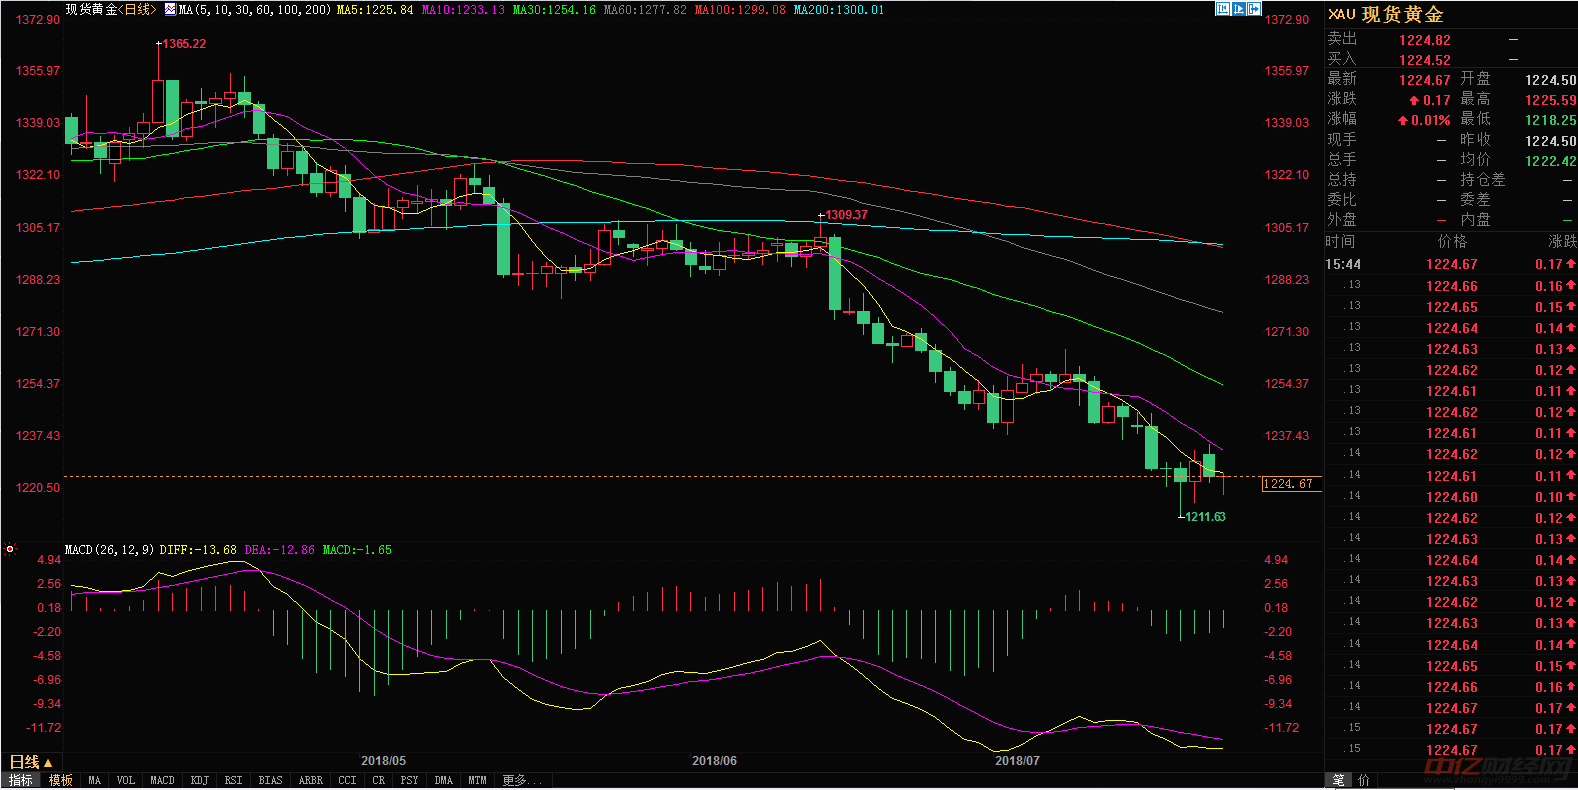Click the 2018/05 date label on timeline
Image resolution: width=1578 pixels, height=790 pixels.
pos(383,761)
